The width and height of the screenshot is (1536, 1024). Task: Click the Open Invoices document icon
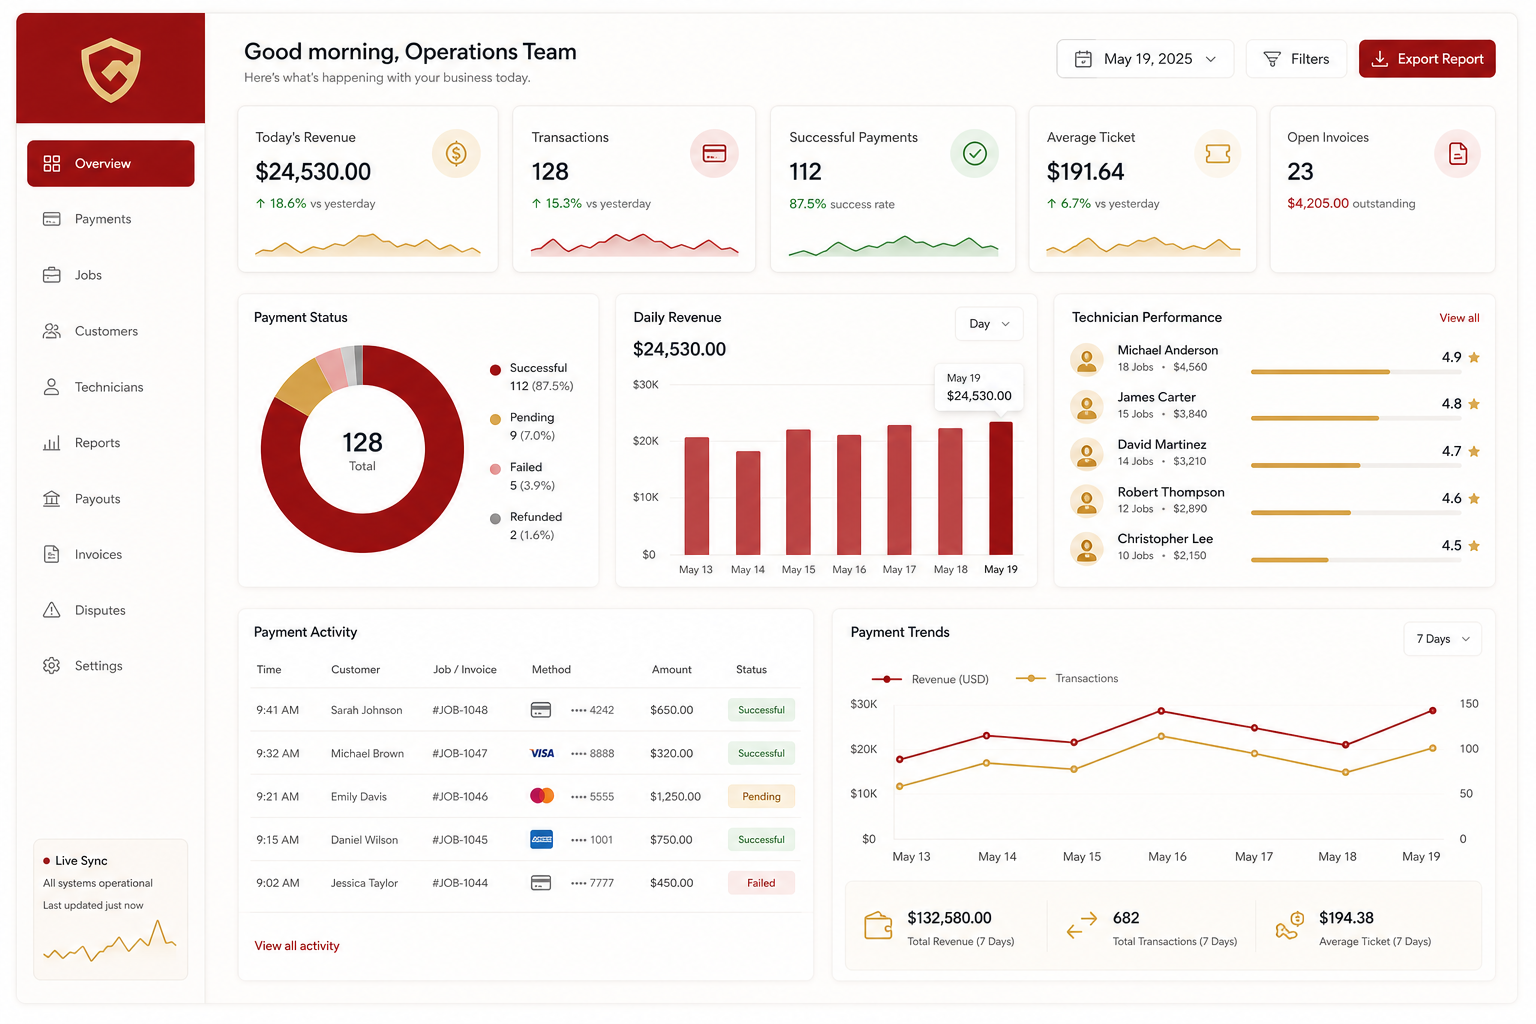[x=1458, y=153]
